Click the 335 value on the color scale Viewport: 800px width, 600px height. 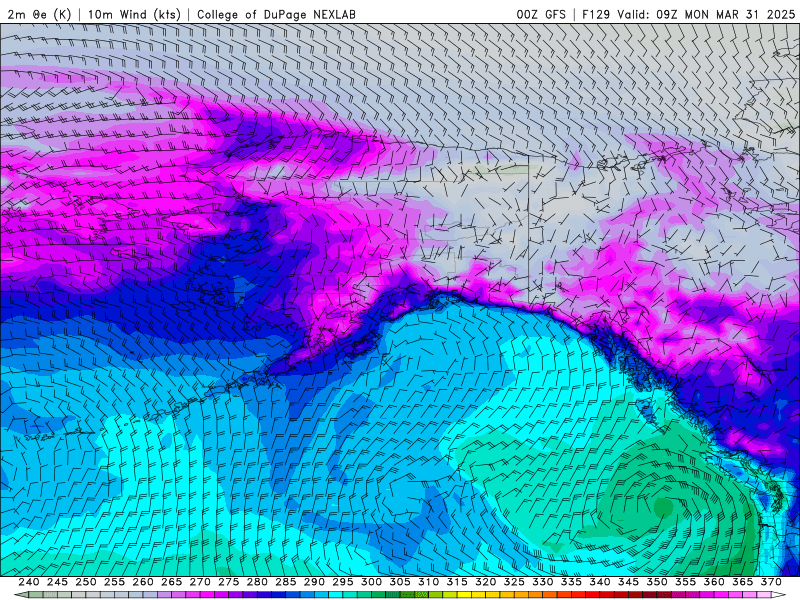(571, 582)
